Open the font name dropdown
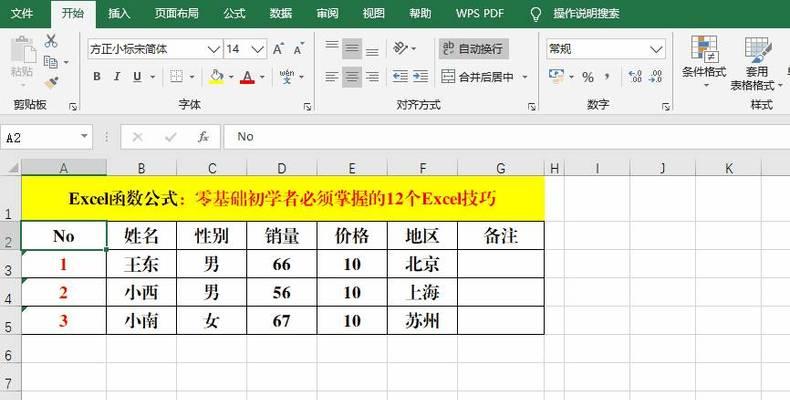 pyautogui.click(x=214, y=49)
